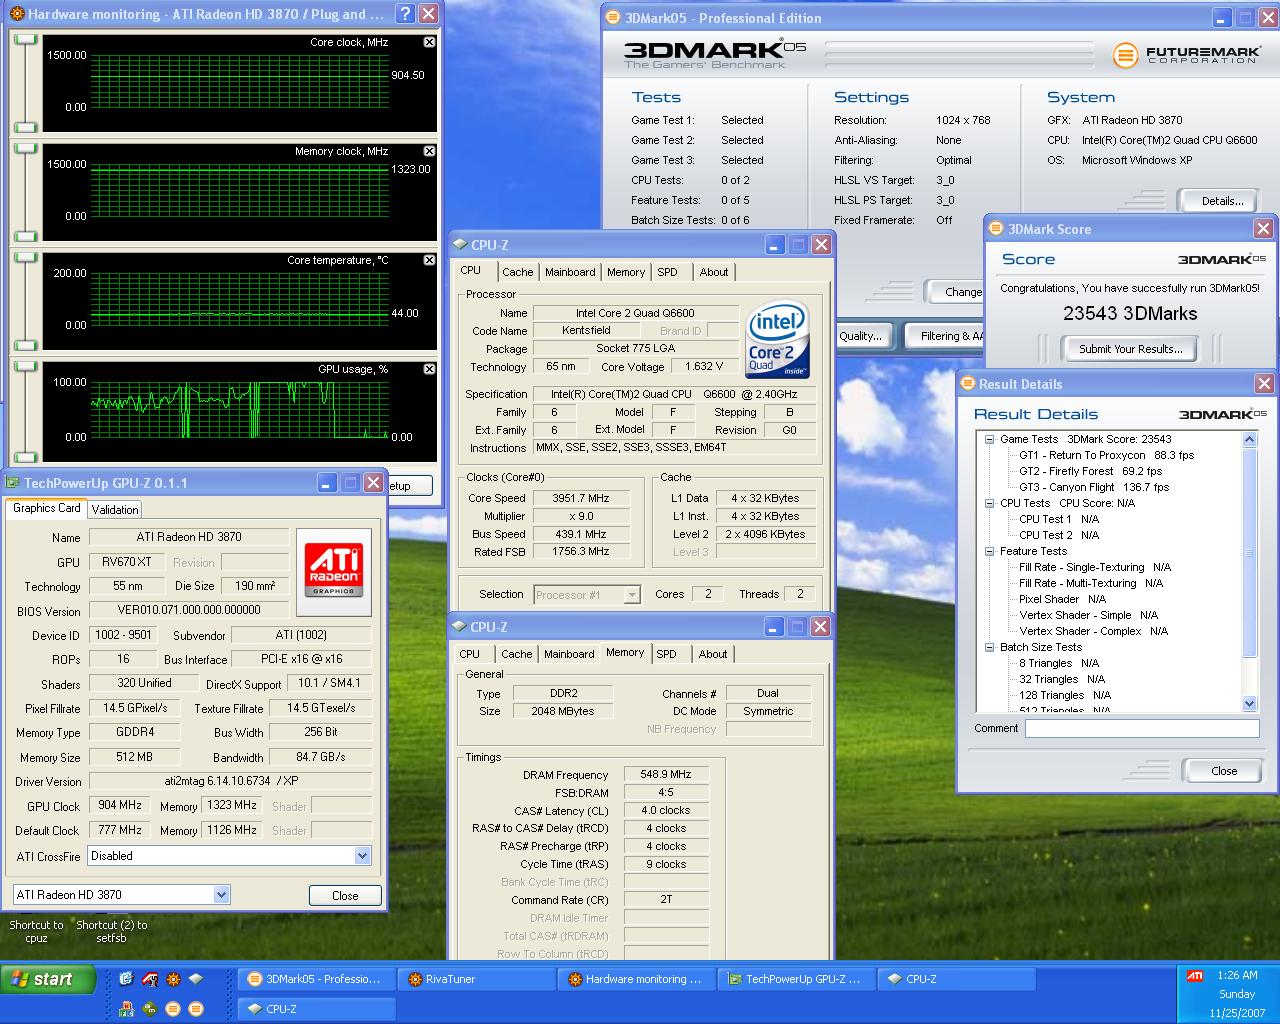Grab upper range handle beside Core clock graph
This screenshot has width=1280, height=1024.
pos(26,39)
